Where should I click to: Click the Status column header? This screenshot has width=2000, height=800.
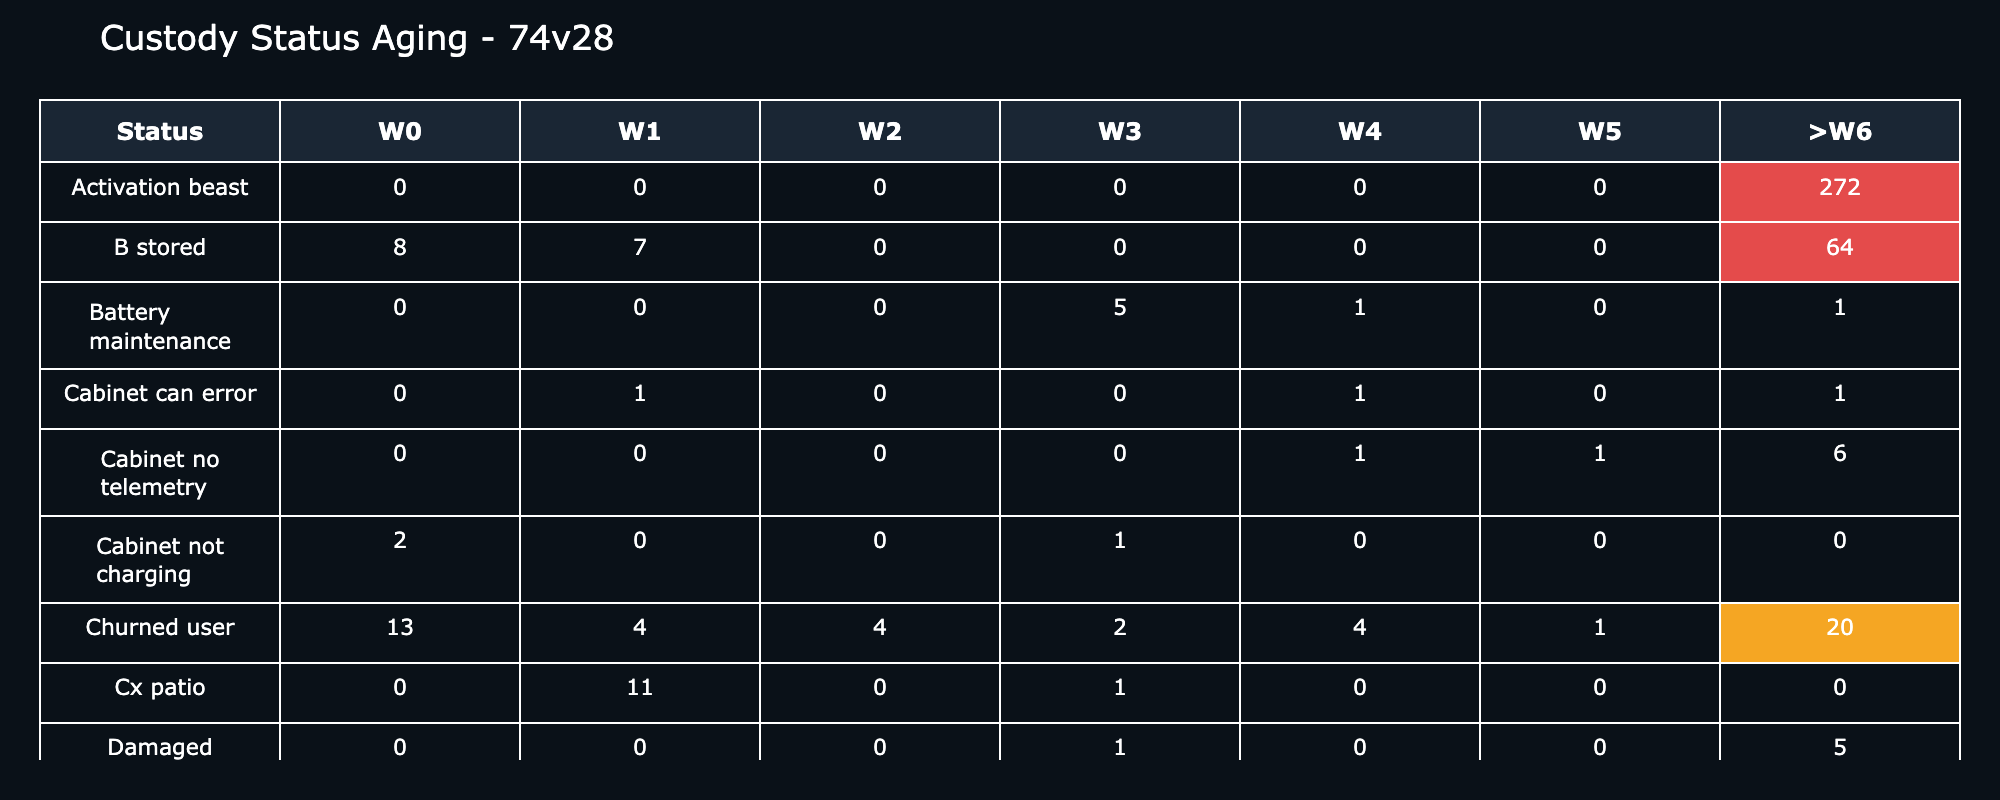click(160, 131)
